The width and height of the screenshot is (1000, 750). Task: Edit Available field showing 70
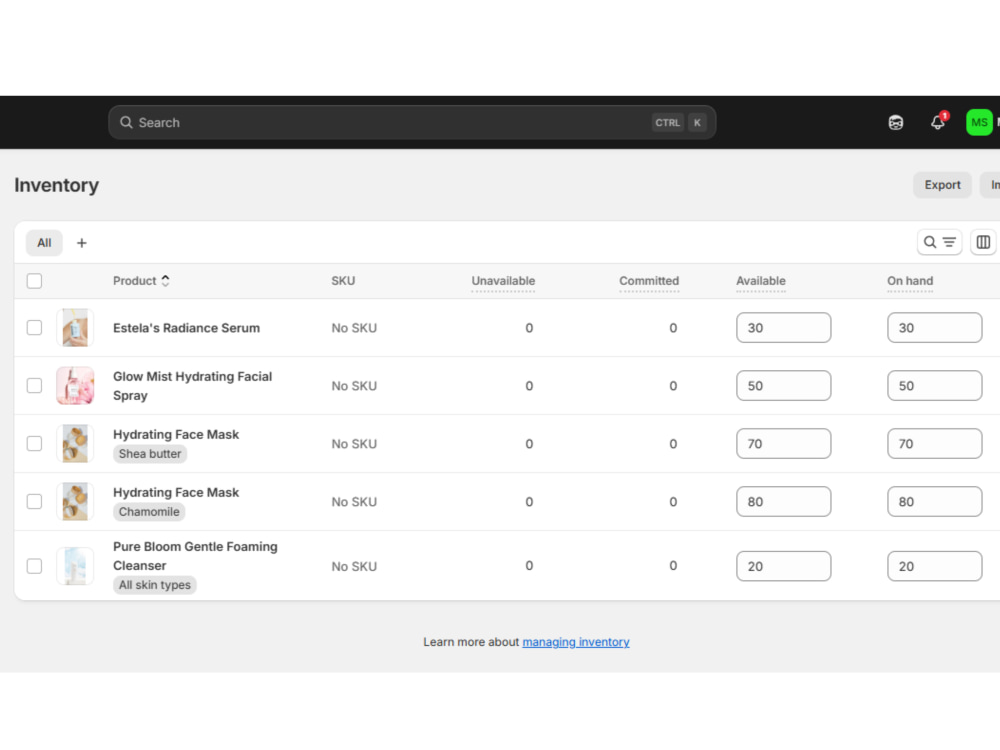[x=783, y=444]
